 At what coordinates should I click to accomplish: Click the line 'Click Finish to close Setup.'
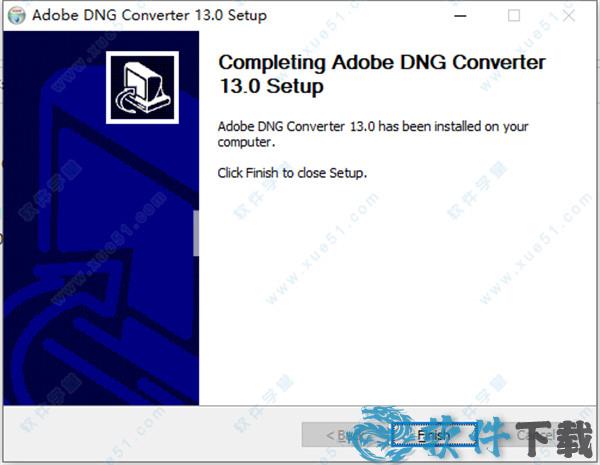292,173
